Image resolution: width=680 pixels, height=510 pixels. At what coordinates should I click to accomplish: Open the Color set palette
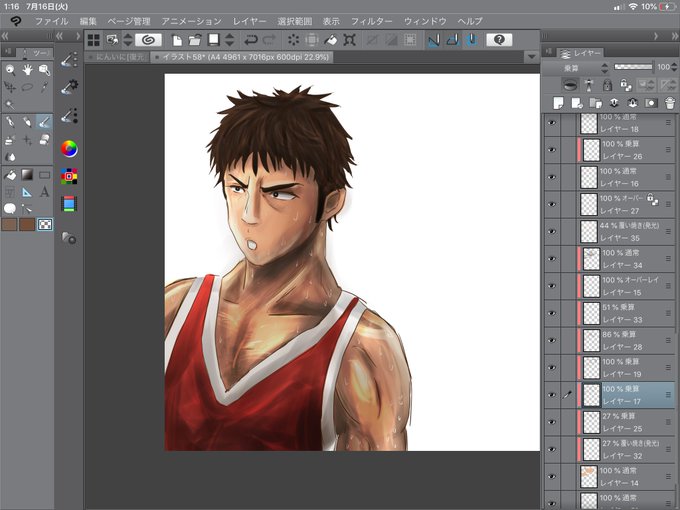69,176
